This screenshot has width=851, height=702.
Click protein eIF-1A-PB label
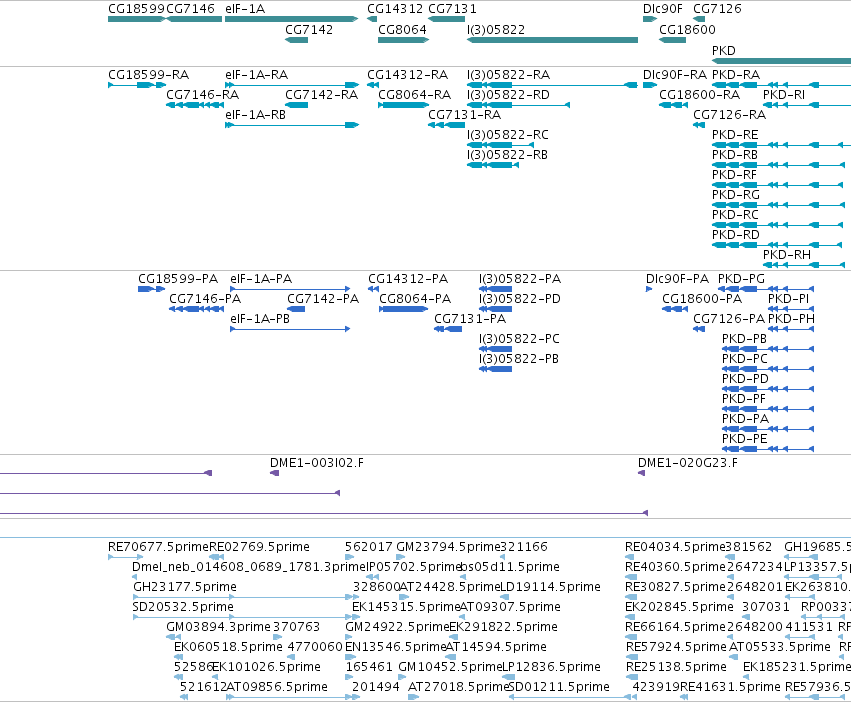pyautogui.click(x=260, y=319)
